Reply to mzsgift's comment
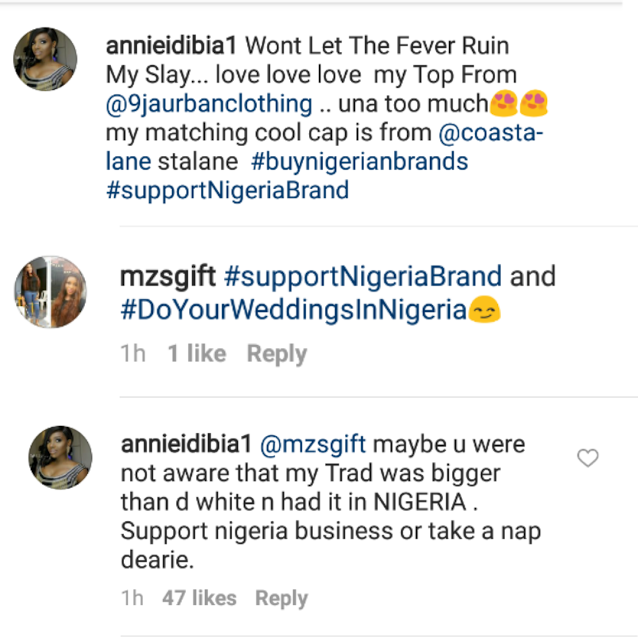The image size is (638, 638). 277,353
